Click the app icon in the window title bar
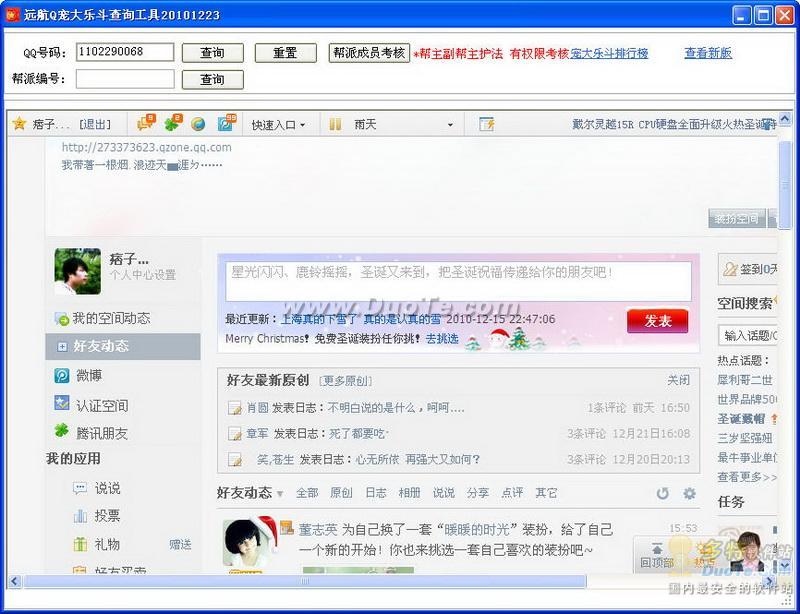Screen dimensions: 800x614 pos(12,15)
